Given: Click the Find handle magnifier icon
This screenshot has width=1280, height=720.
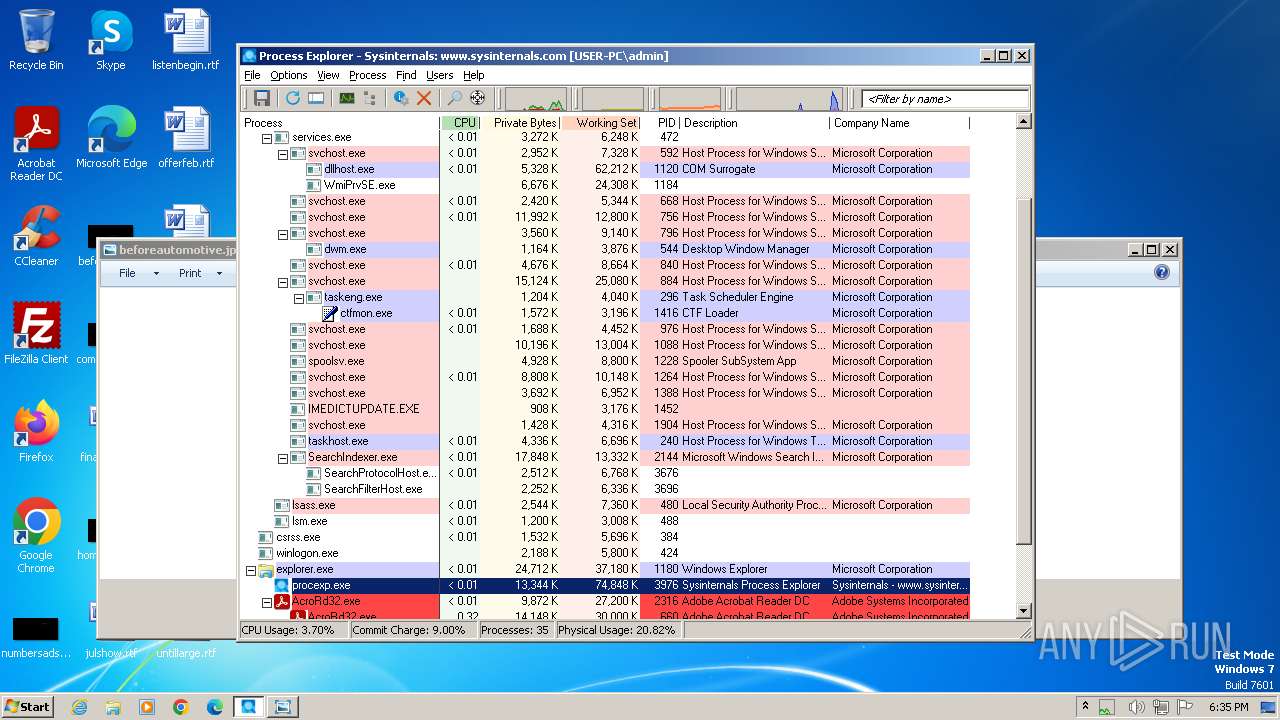Looking at the screenshot, I should tap(454, 98).
